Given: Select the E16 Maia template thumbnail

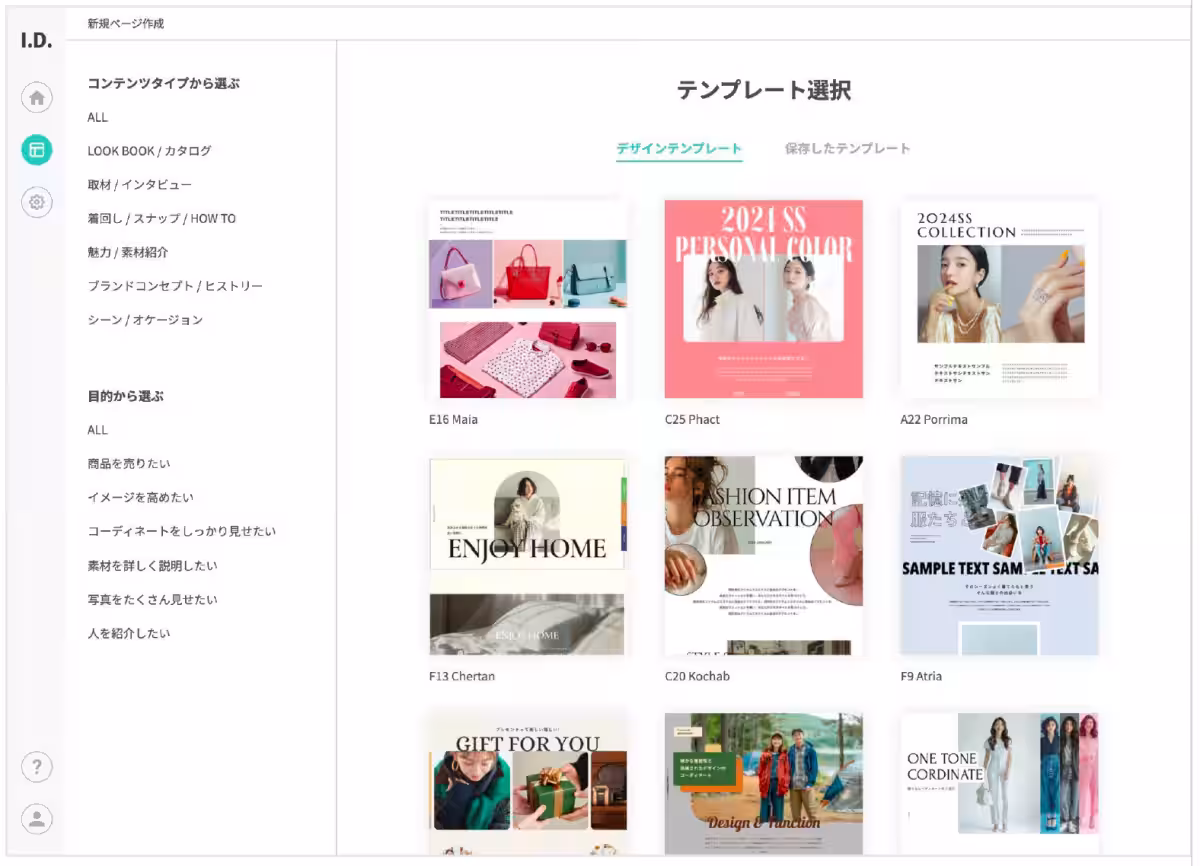Looking at the screenshot, I should 528,300.
